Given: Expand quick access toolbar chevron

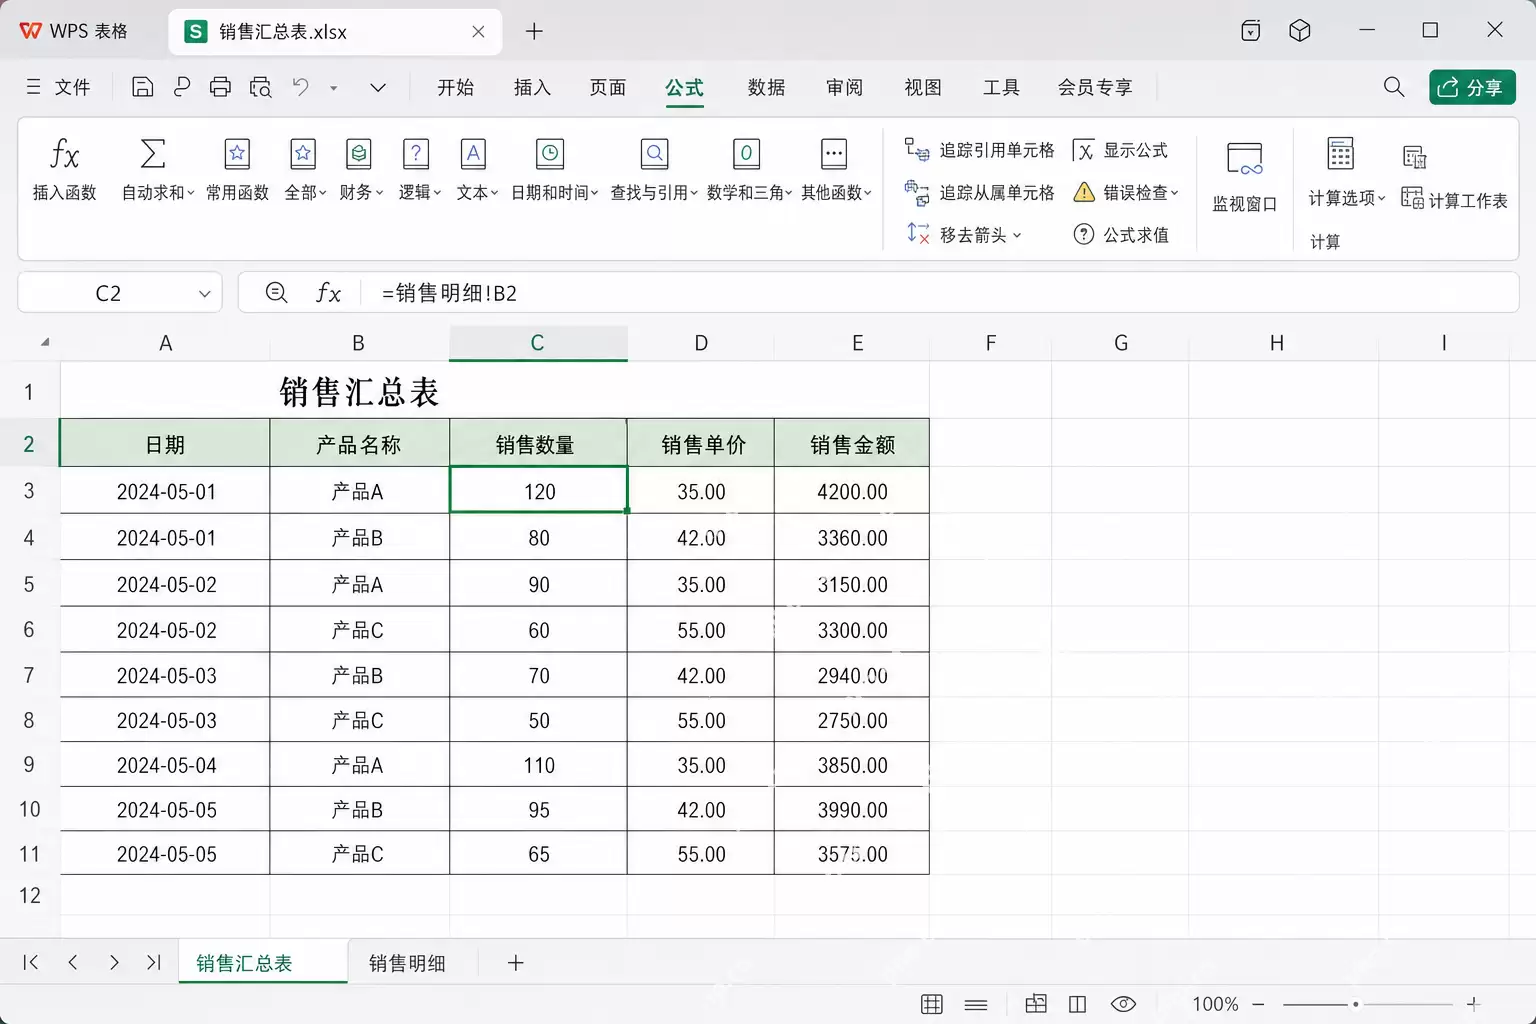Looking at the screenshot, I should [378, 88].
